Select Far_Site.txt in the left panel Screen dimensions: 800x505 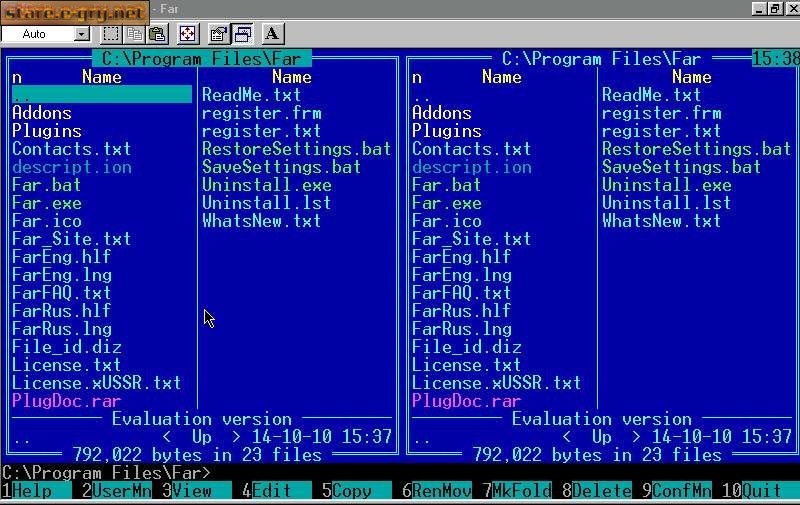pyautogui.click(x=71, y=239)
